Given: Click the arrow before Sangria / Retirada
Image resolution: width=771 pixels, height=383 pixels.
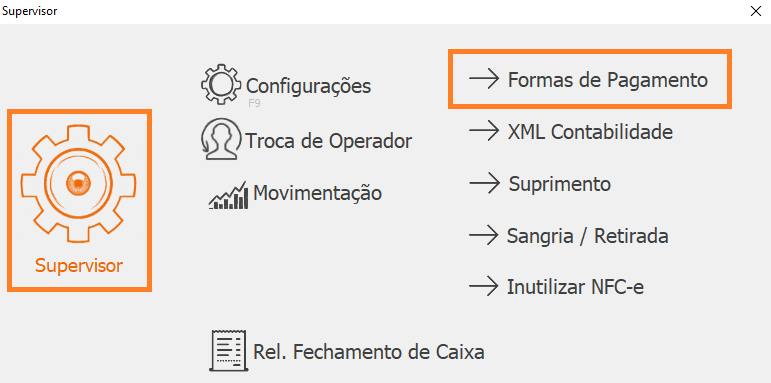Looking at the screenshot, I should (x=484, y=236).
